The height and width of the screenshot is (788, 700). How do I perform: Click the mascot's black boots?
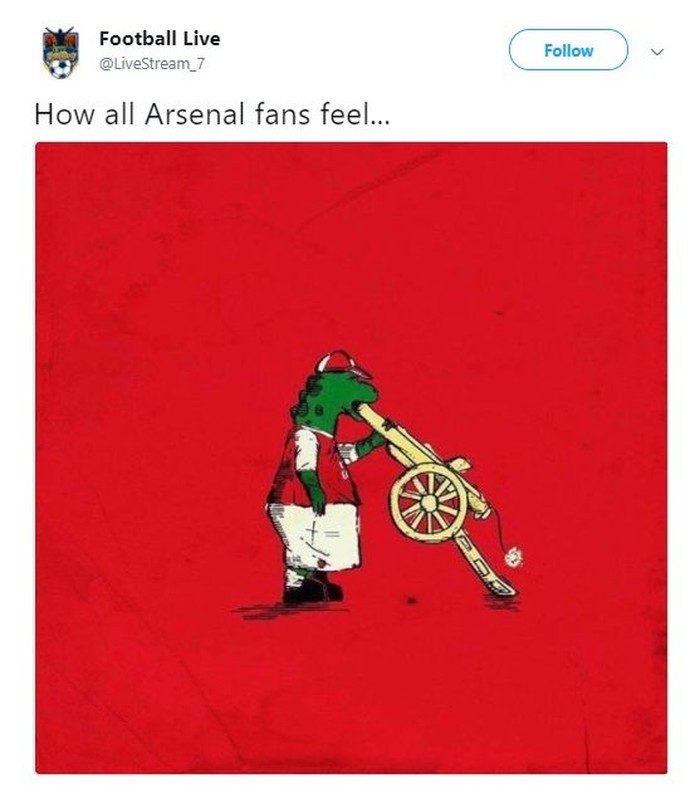(310, 590)
